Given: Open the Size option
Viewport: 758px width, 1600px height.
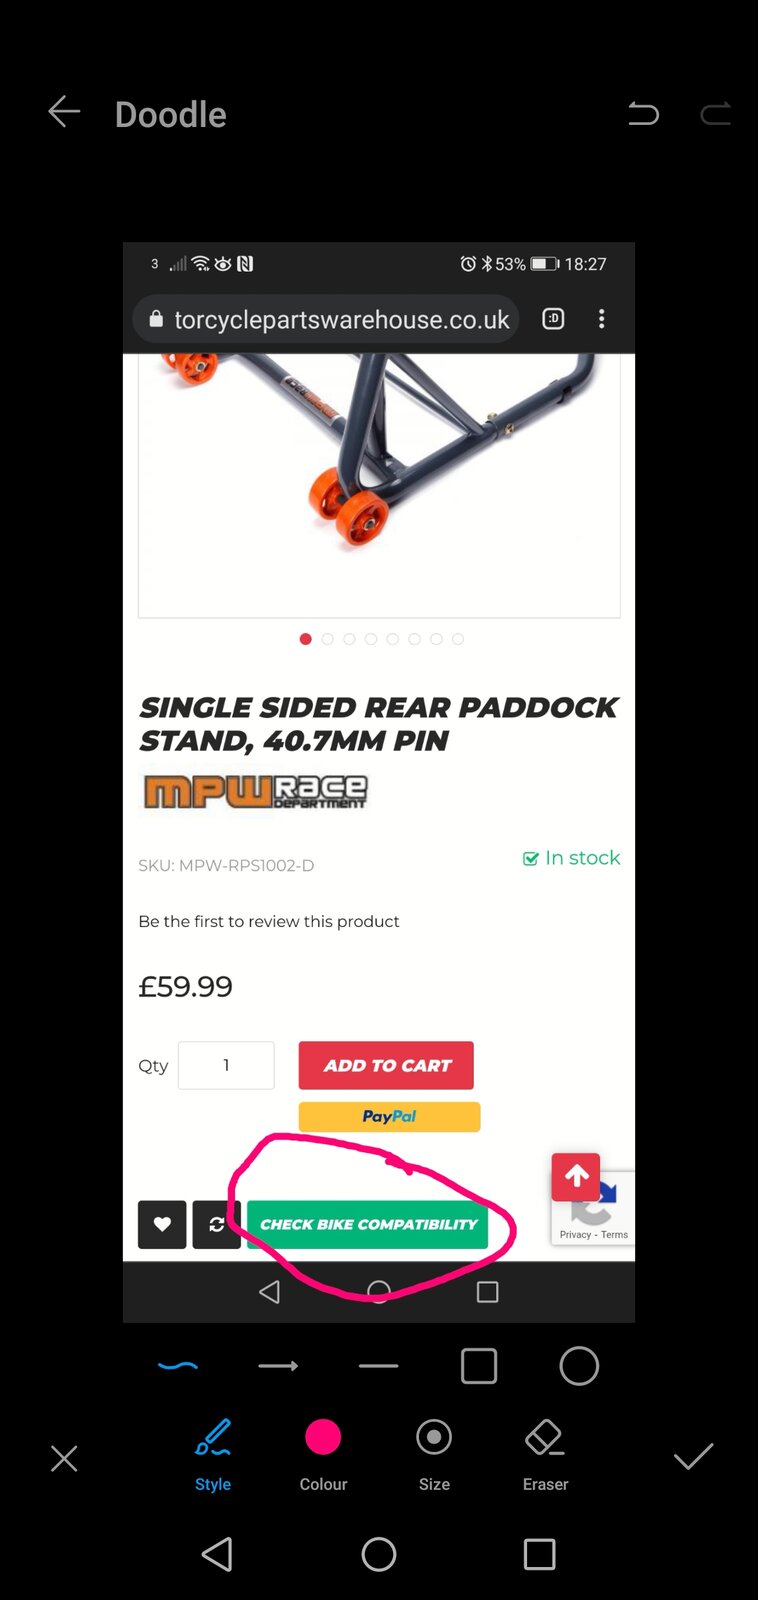Looking at the screenshot, I should [434, 1455].
